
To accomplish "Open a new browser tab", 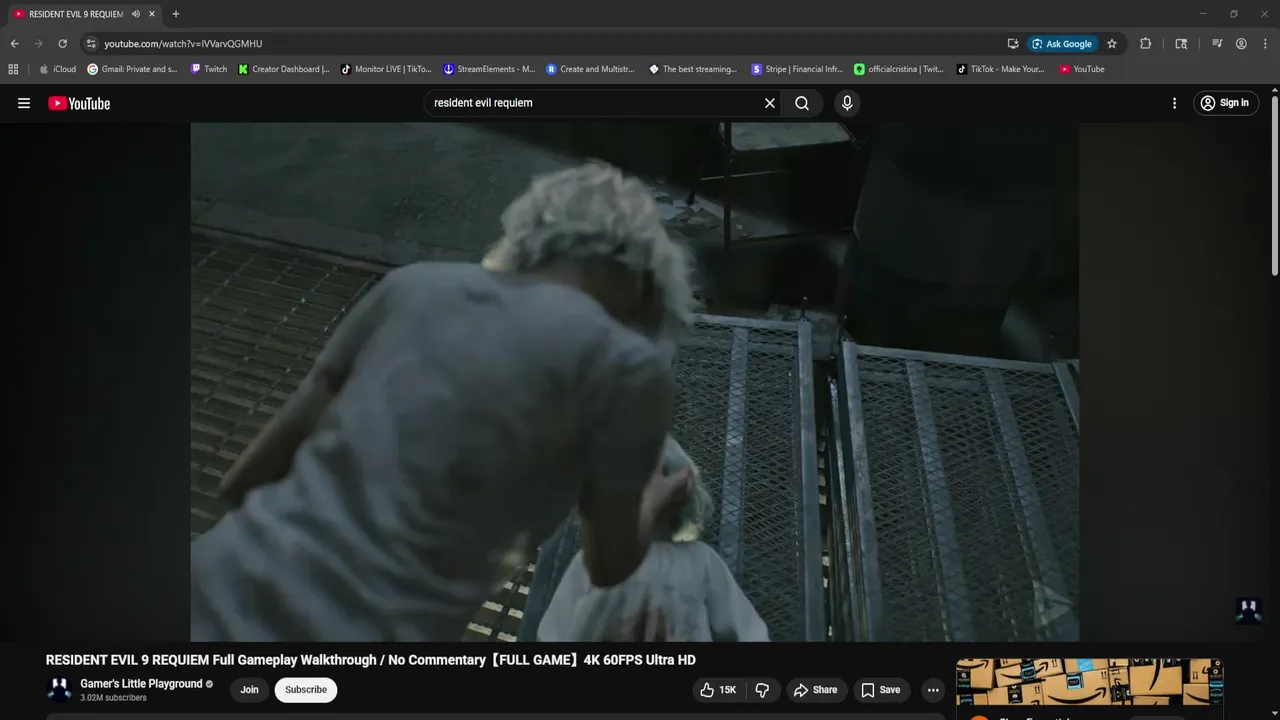I will (x=176, y=14).
